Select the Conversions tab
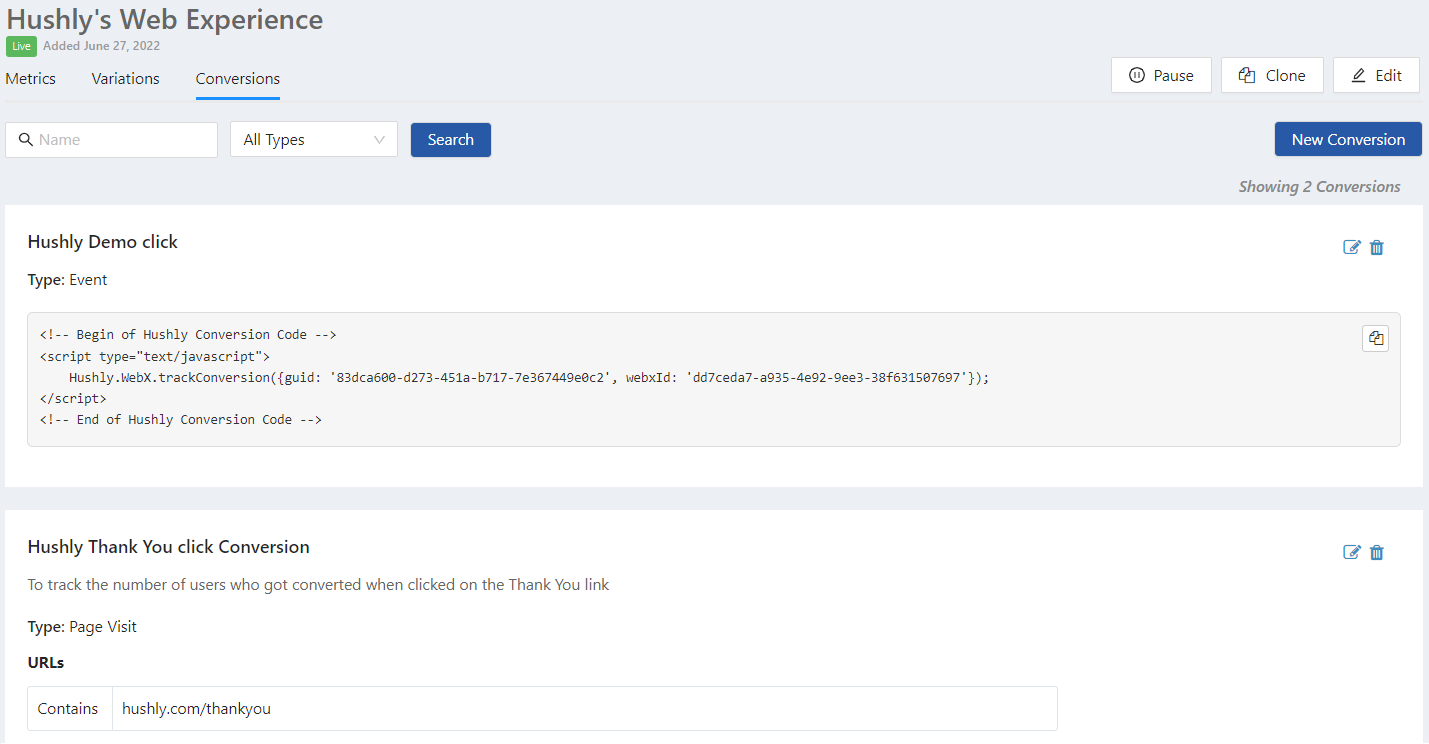 [238, 79]
